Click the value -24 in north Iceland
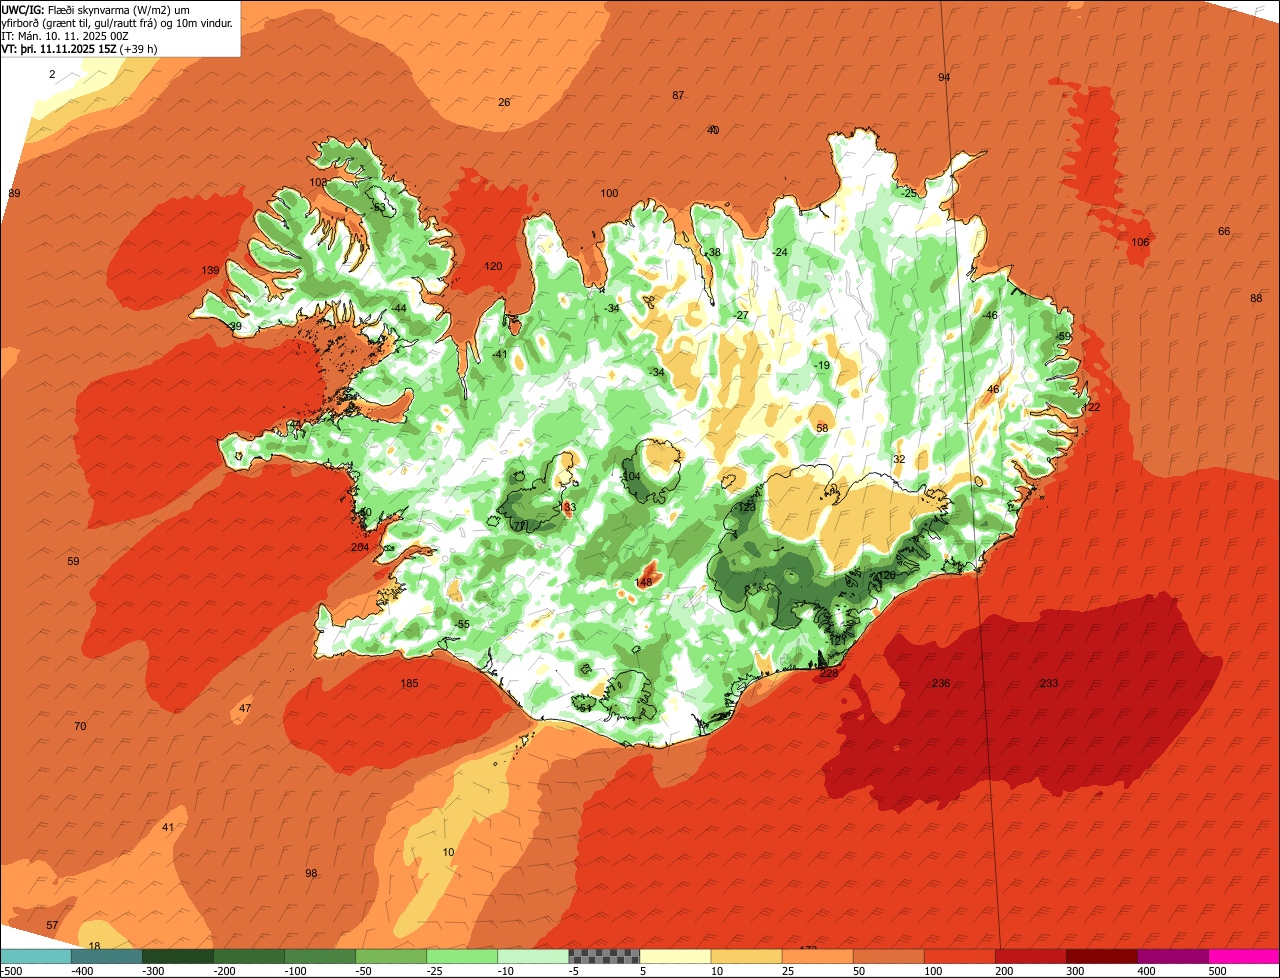This screenshot has height=978, width=1280. 780,252
